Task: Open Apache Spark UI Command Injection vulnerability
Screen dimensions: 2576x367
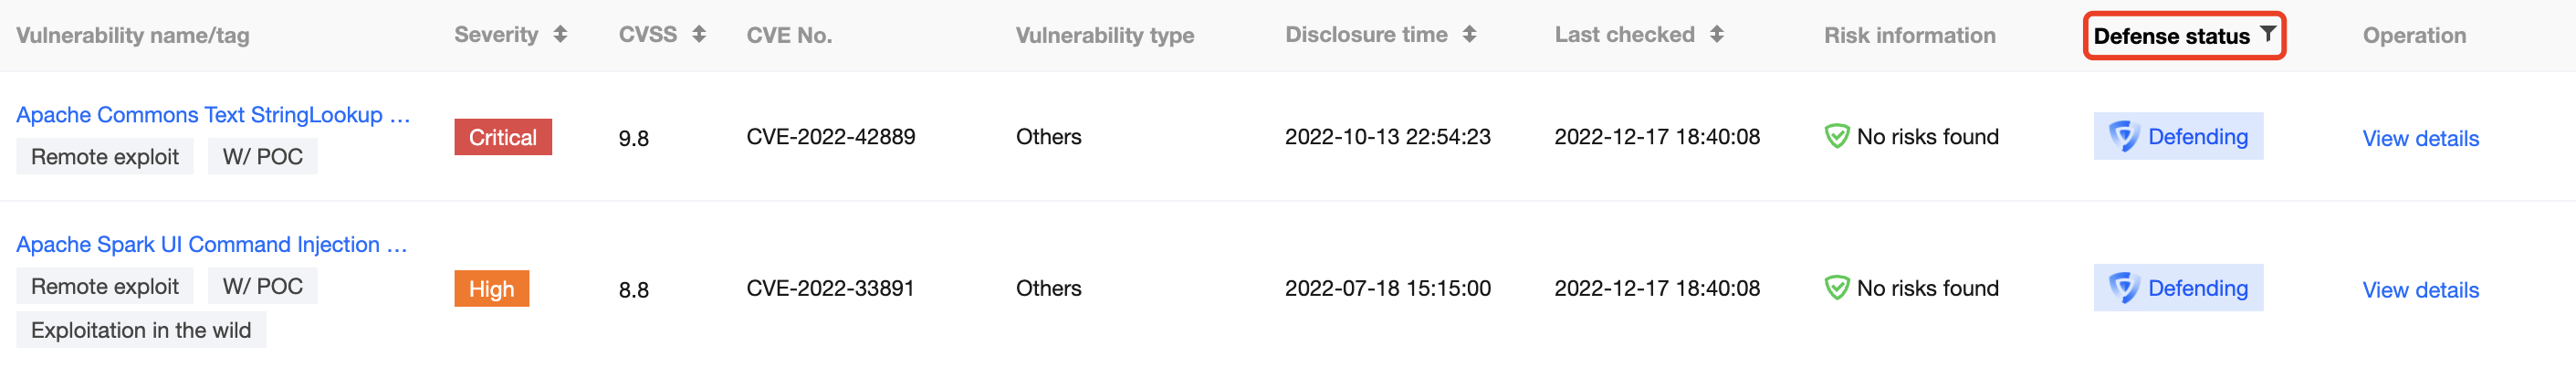Action: [211, 245]
